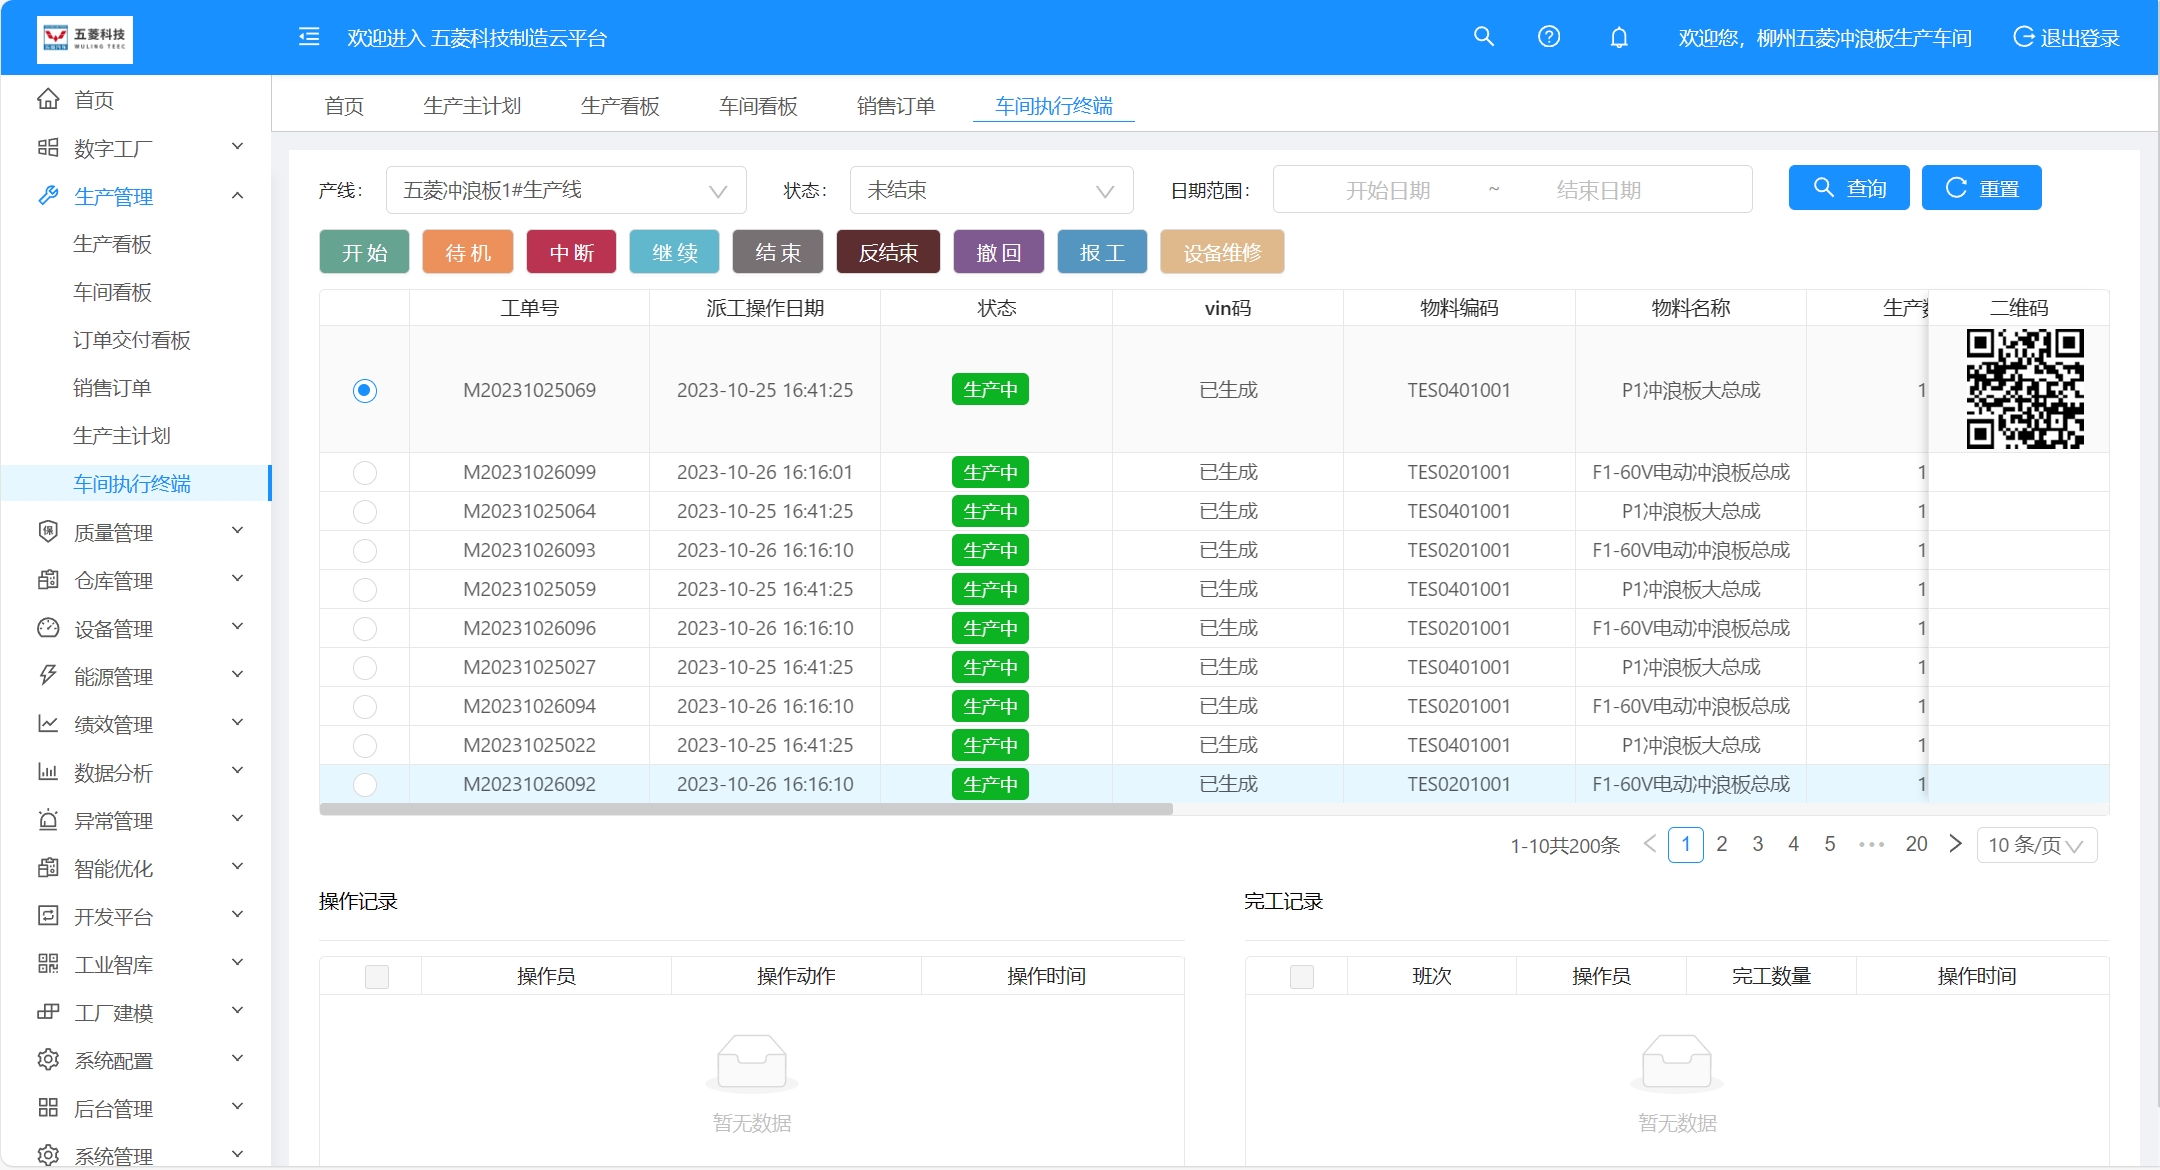Click the 查询 search button

1849,188
